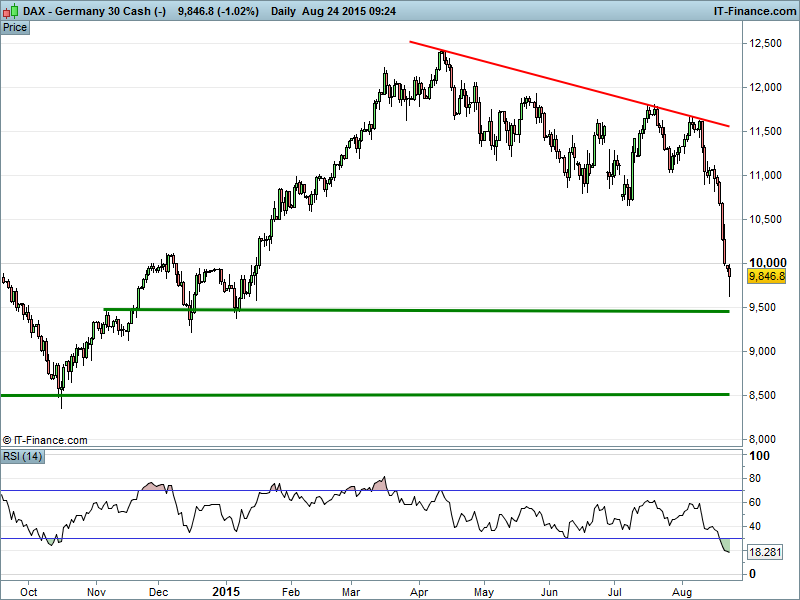
Task: Click the Oct label on time axis
Action: click(29, 590)
